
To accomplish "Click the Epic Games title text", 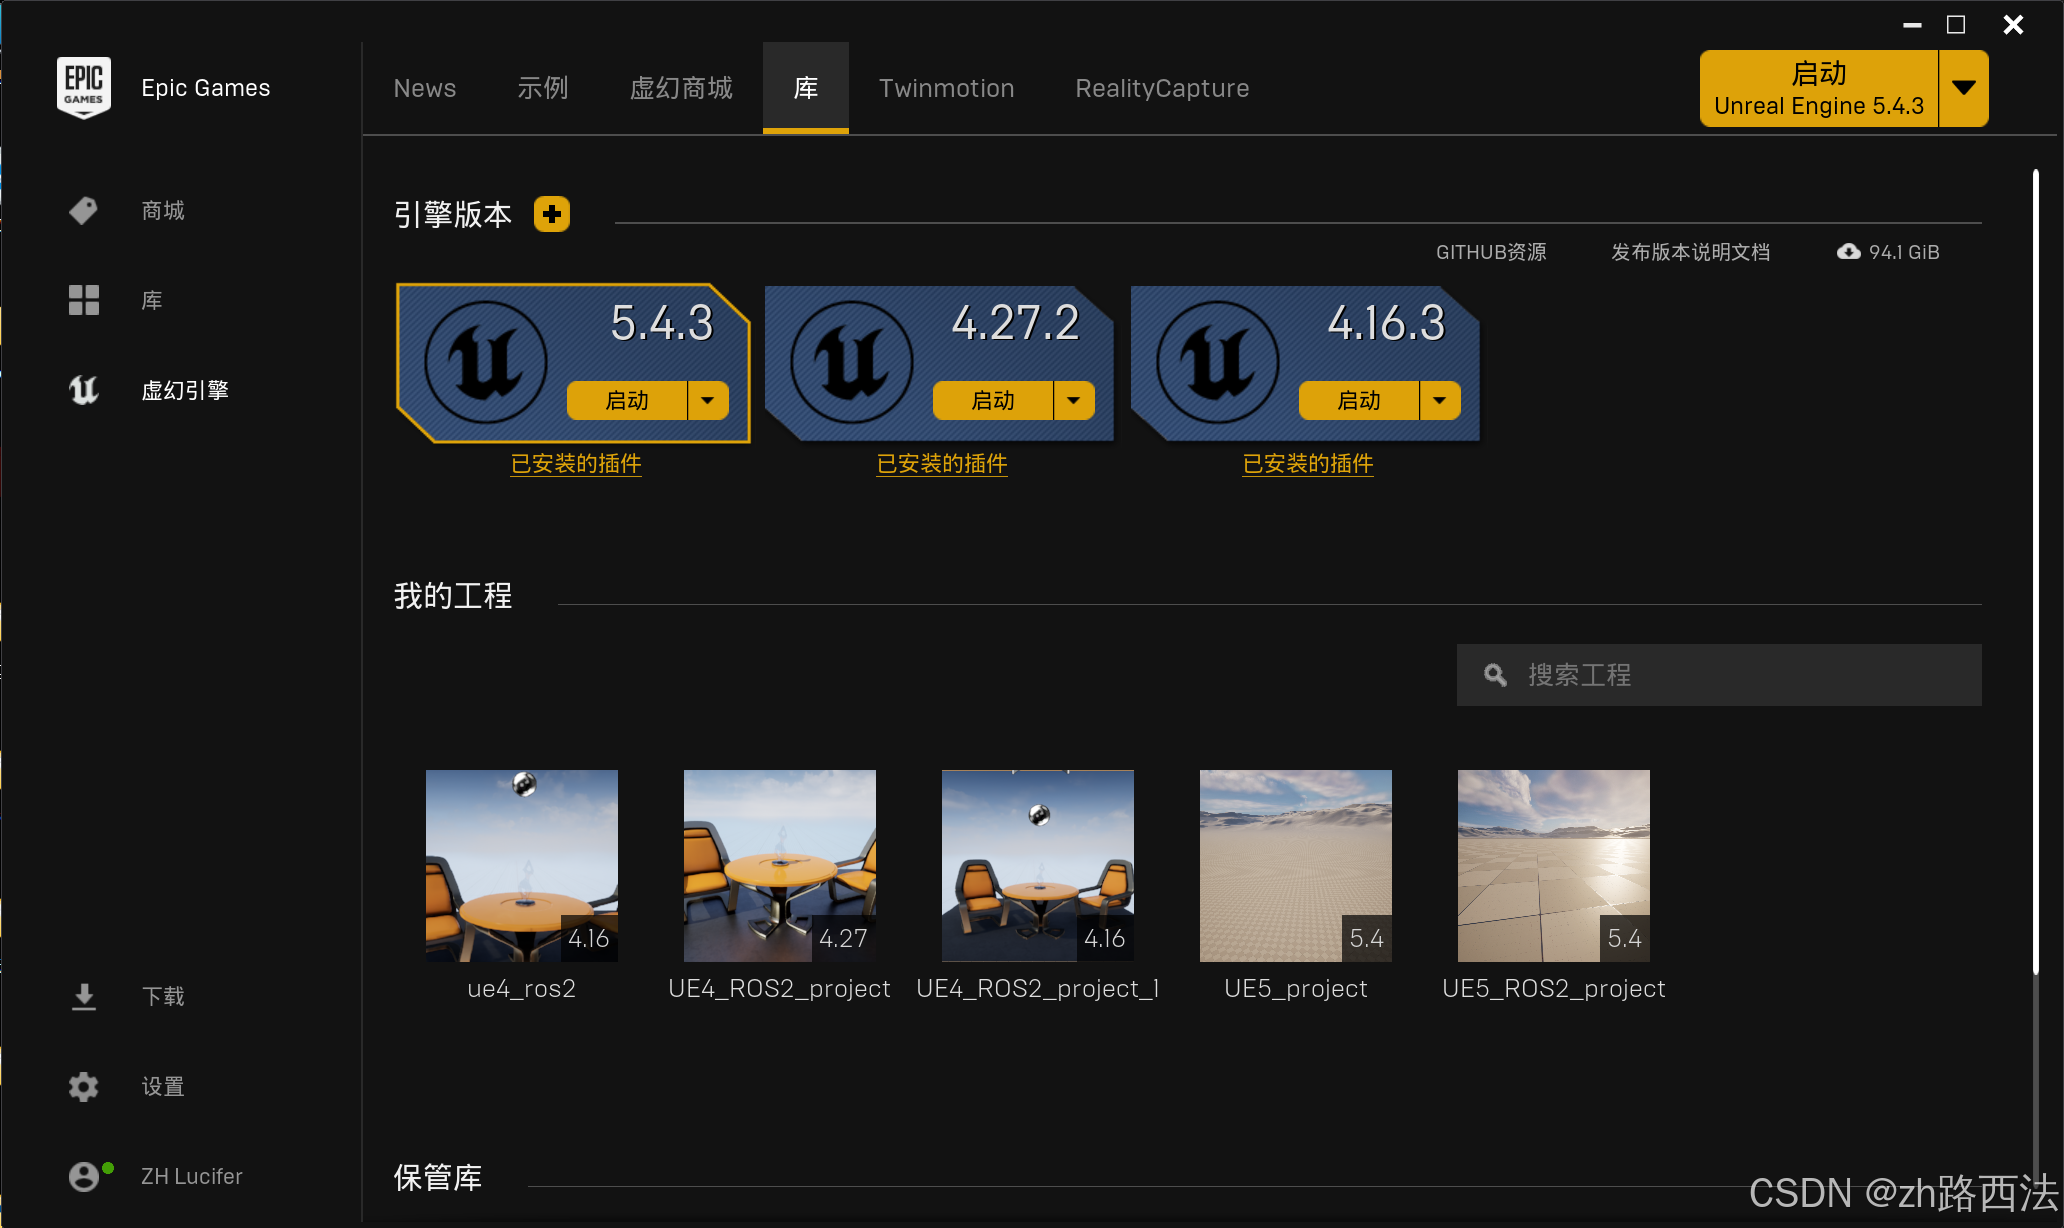I will coord(206,88).
